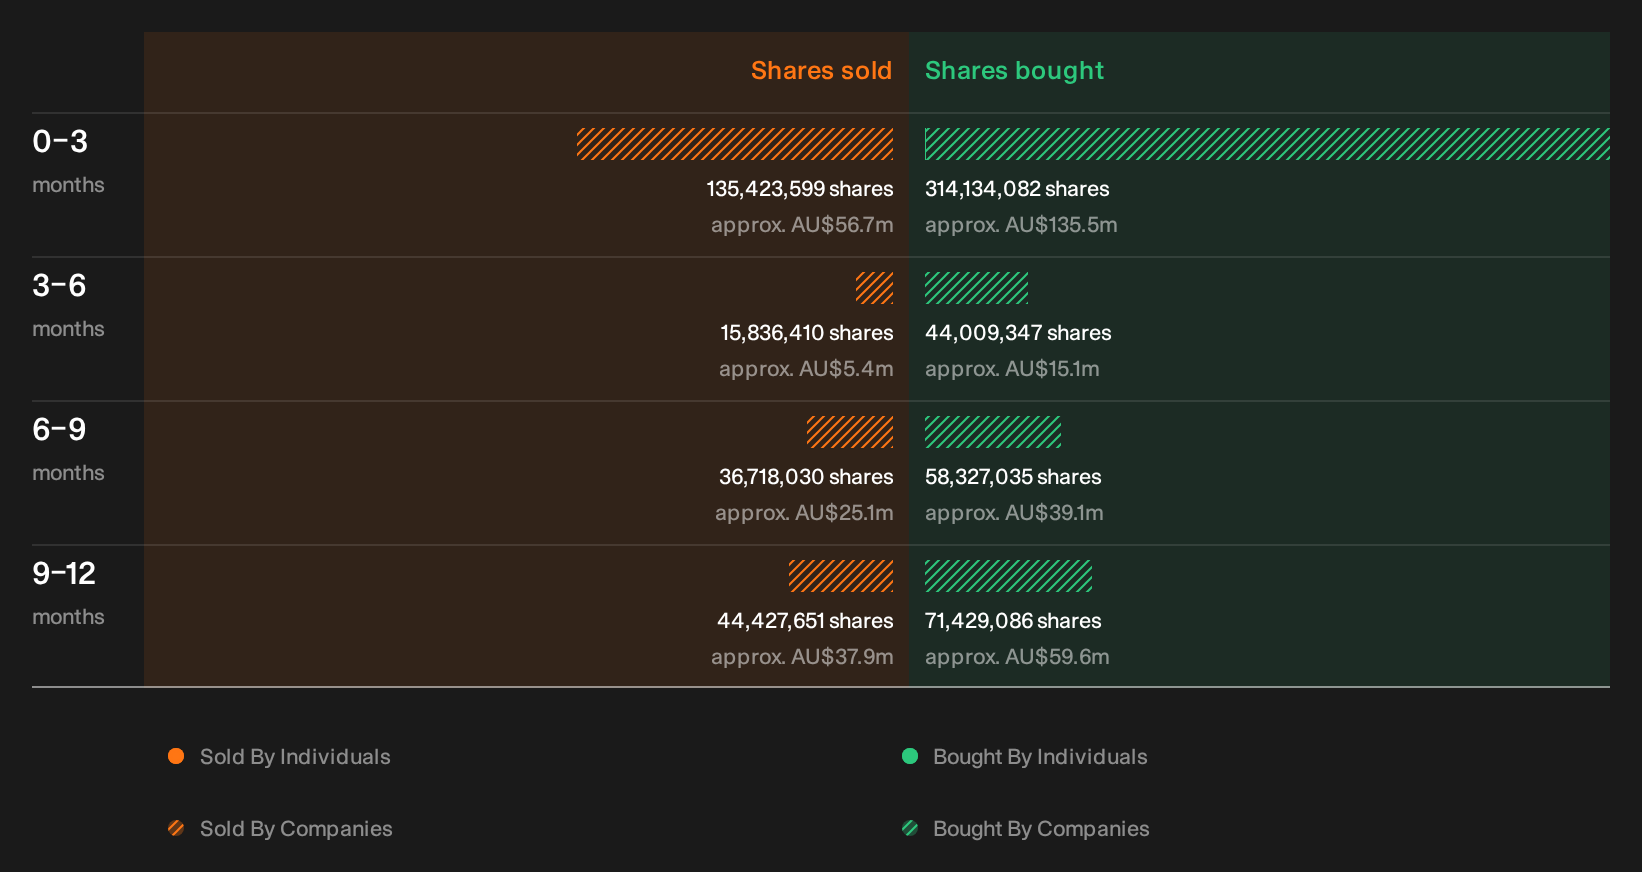
Task: Click the green Bought By Individuals legend dot
Action: (x=910, y=756)
